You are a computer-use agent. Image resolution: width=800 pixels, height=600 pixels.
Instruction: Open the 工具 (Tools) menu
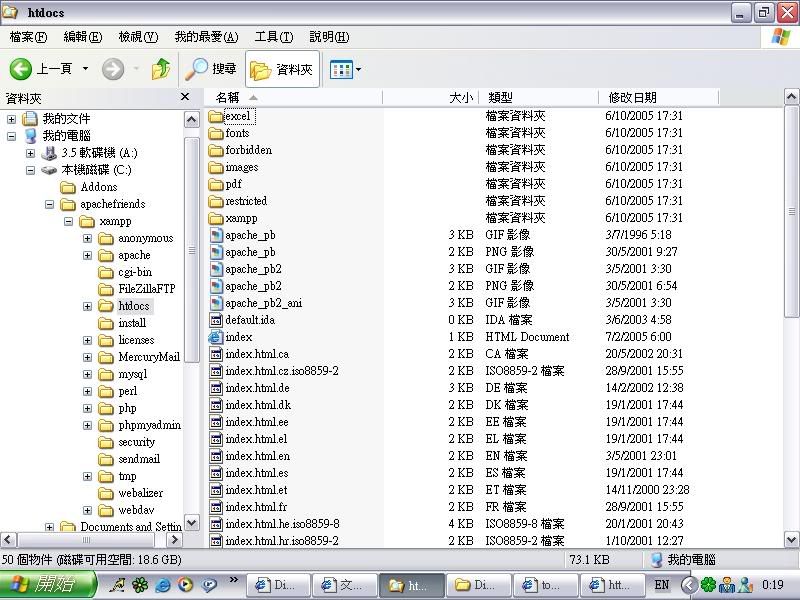[273, 37]
